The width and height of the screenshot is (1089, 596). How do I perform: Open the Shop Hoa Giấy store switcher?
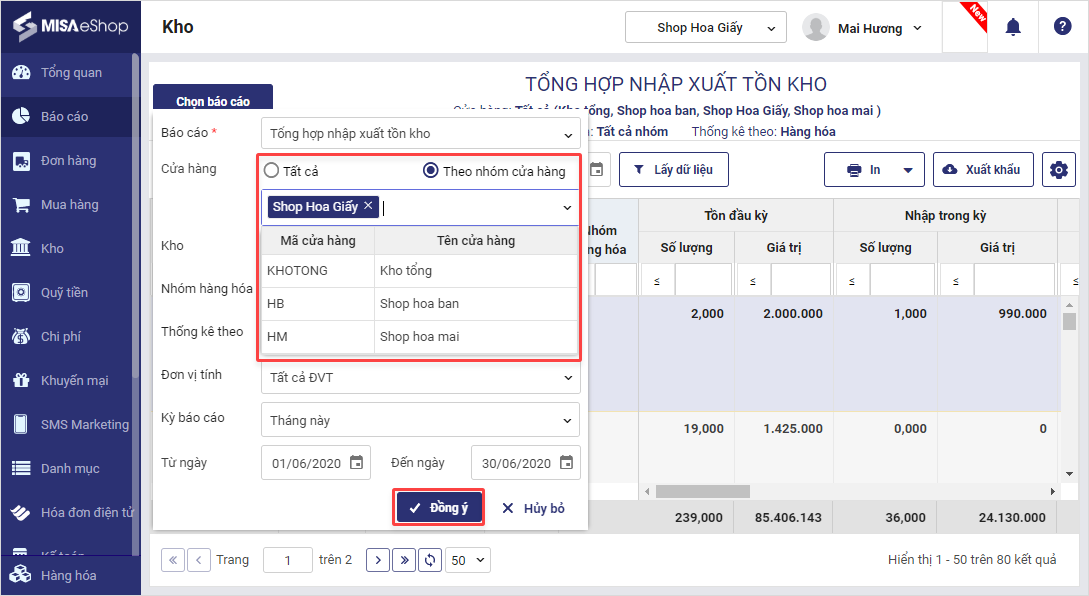pyautogui.click(x=706, y=28)
